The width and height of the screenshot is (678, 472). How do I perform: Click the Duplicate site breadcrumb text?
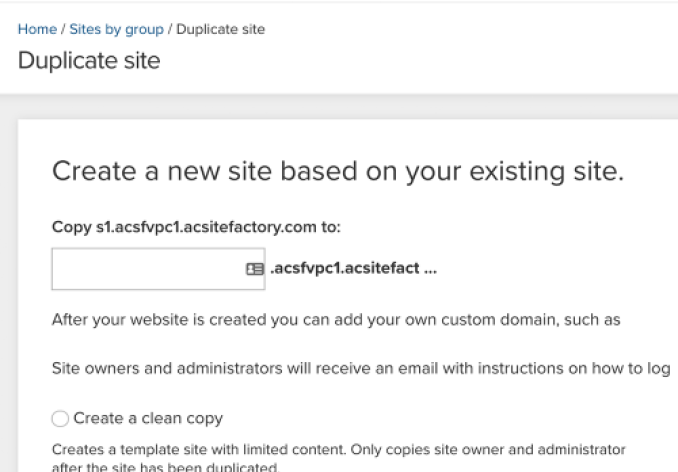(x=216, y=29)
